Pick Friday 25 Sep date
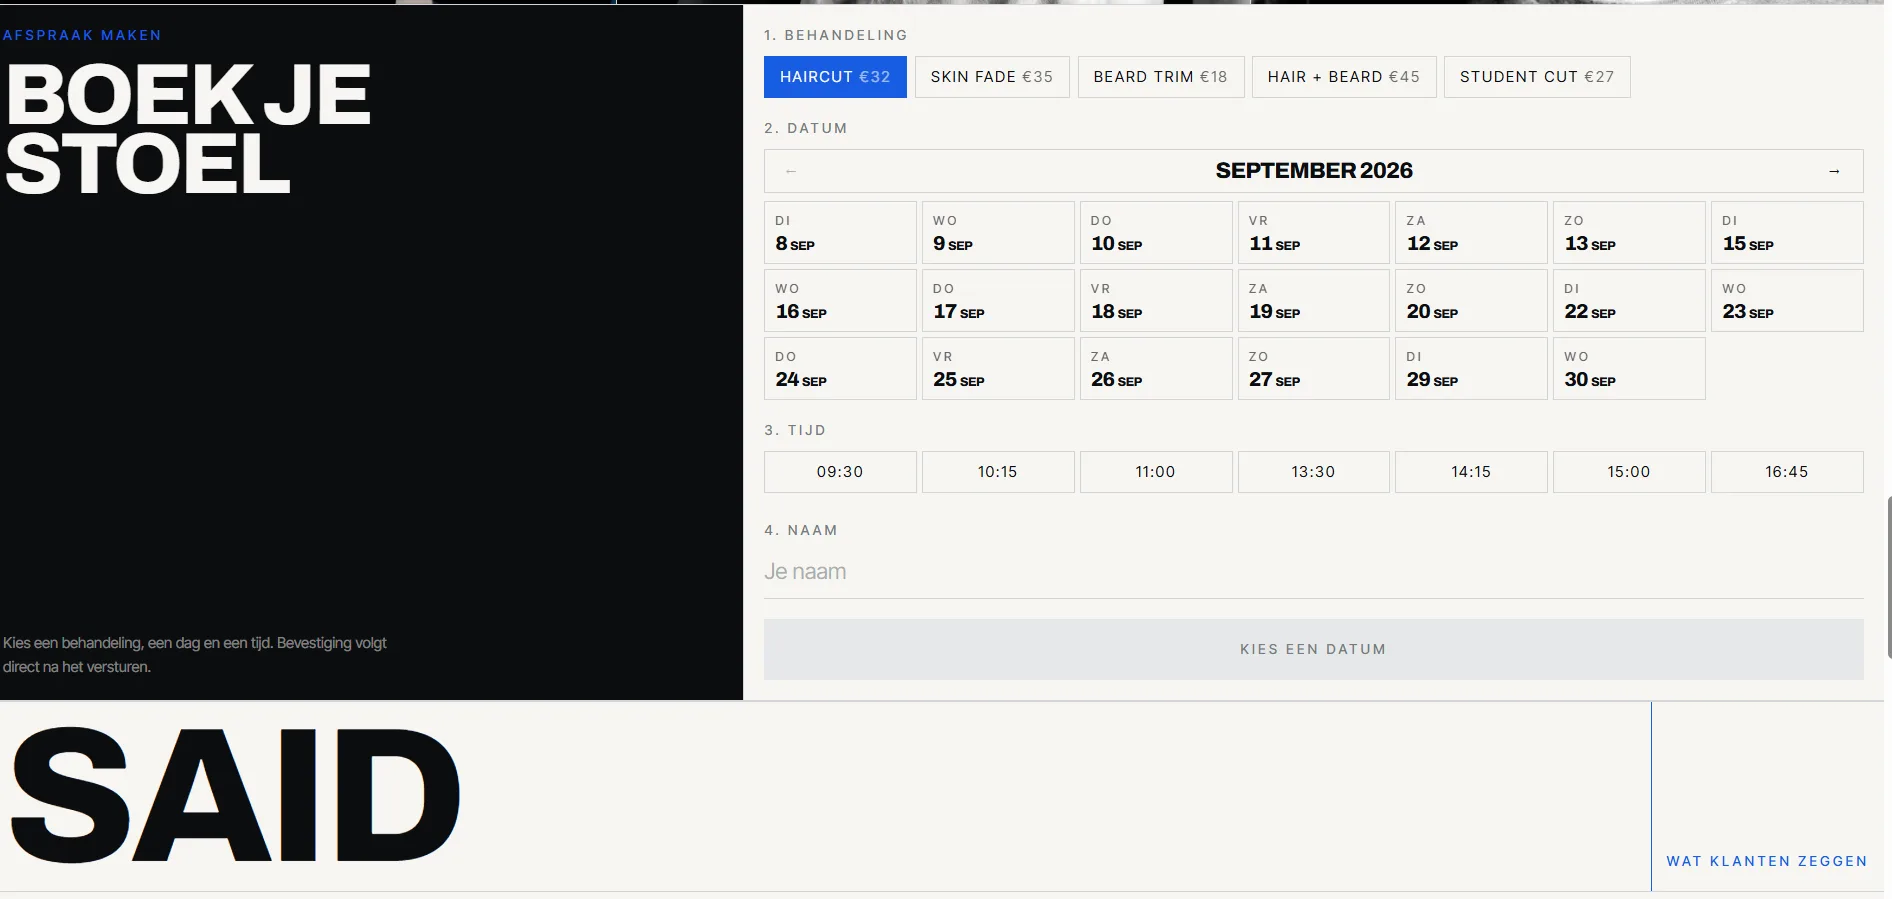 coord(998,369)
